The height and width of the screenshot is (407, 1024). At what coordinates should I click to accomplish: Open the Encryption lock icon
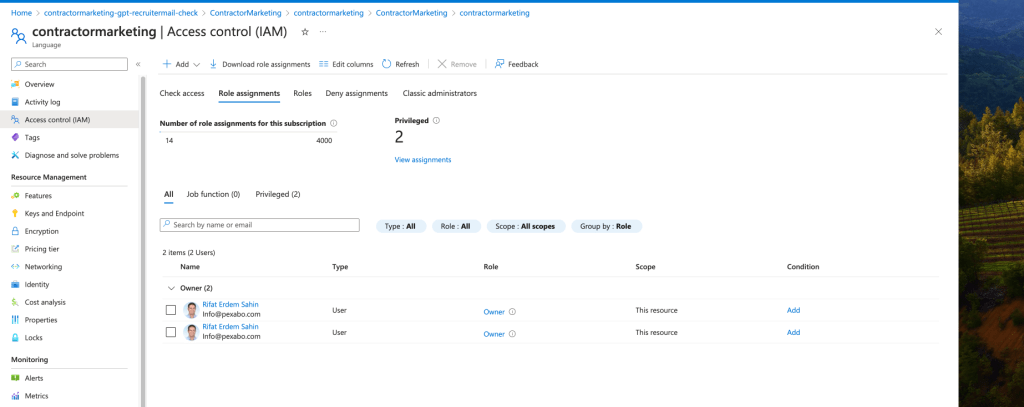coord(15,231)
